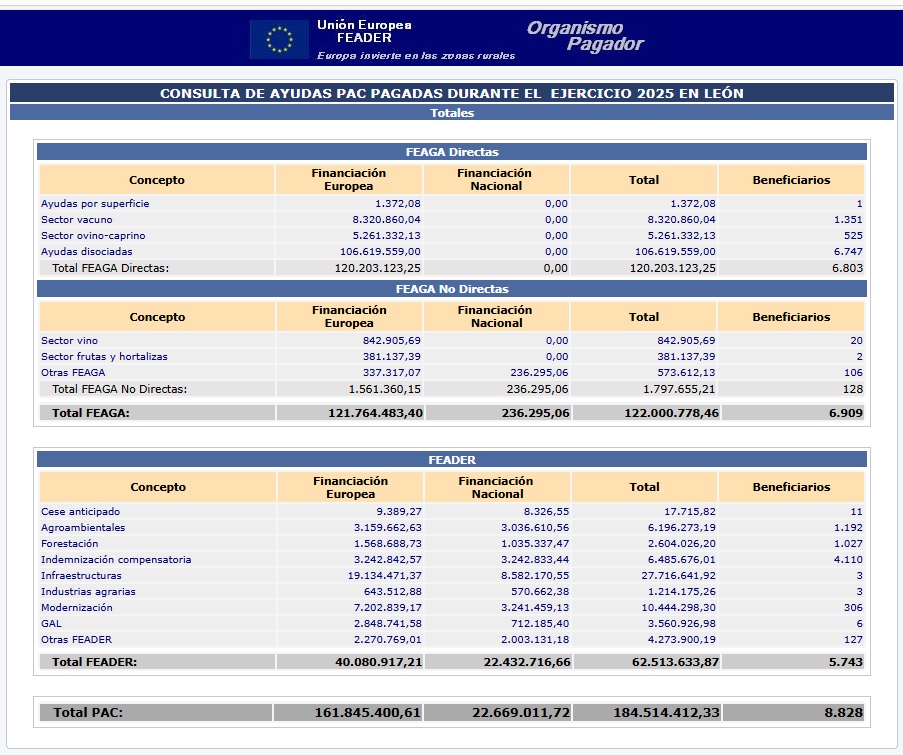Open Sector frutas y hortalizas link
Screen dimensions: 903x755
click(x=104, y=357)
